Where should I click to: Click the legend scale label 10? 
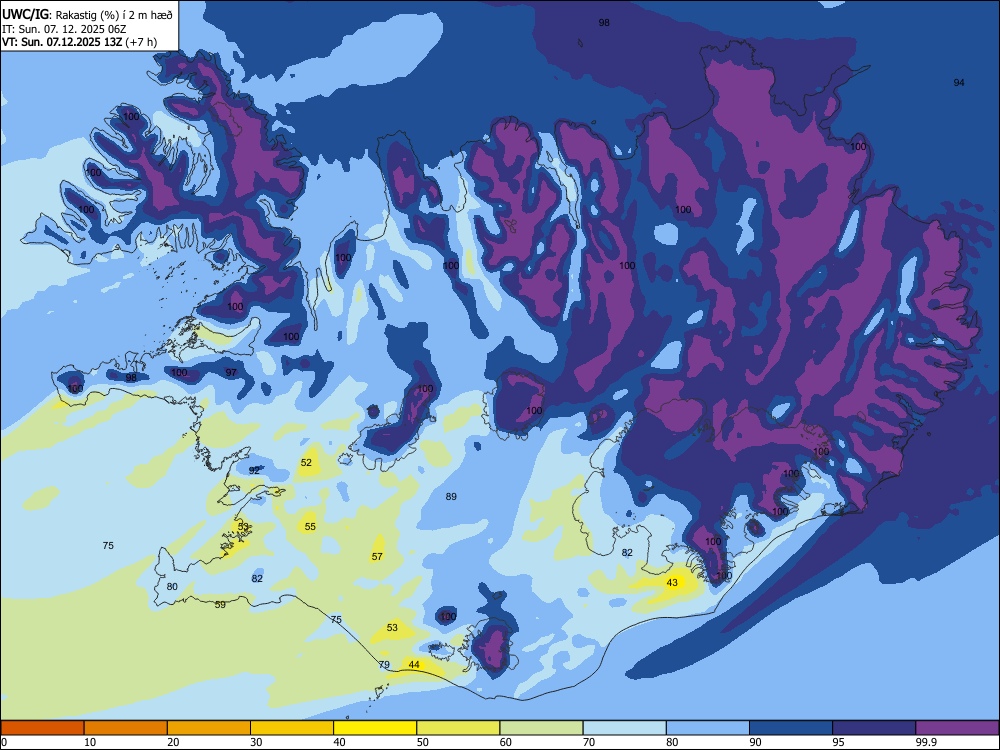[90, 742]
